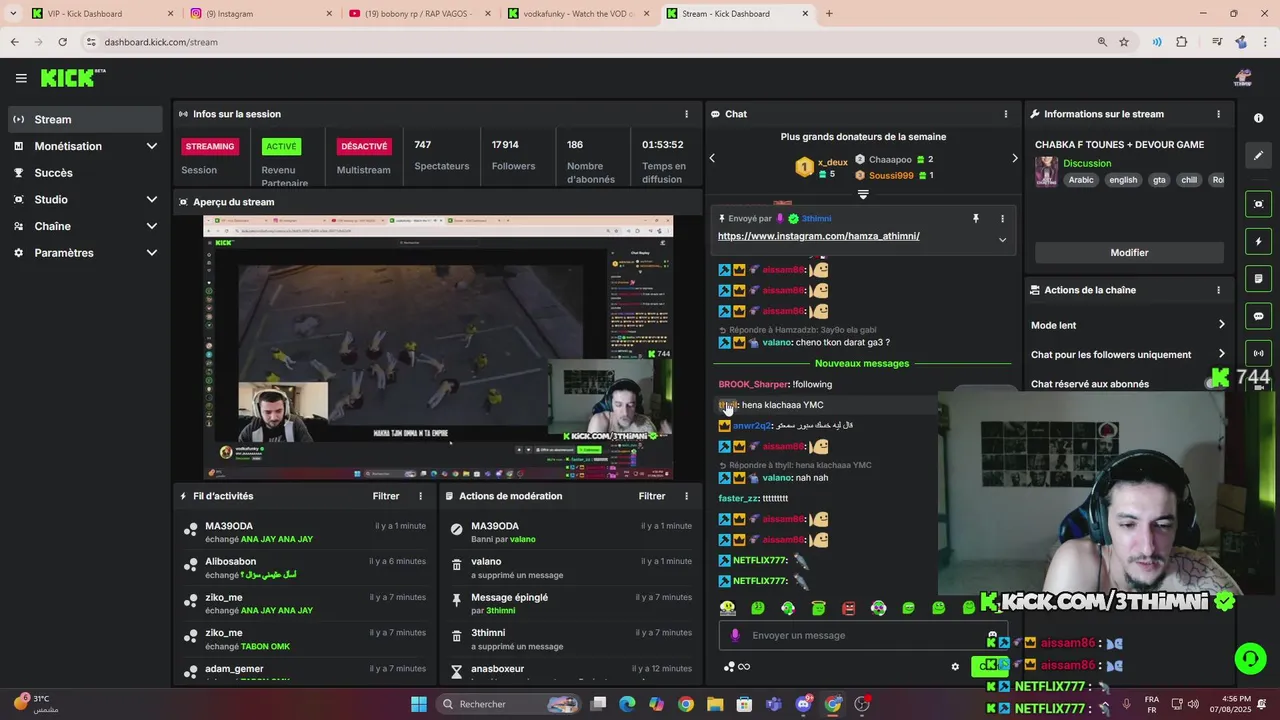Viewport: 1280px width, 720px height.
Task: Show previous top donors with left arrow
Action: (x=712, y=158)
